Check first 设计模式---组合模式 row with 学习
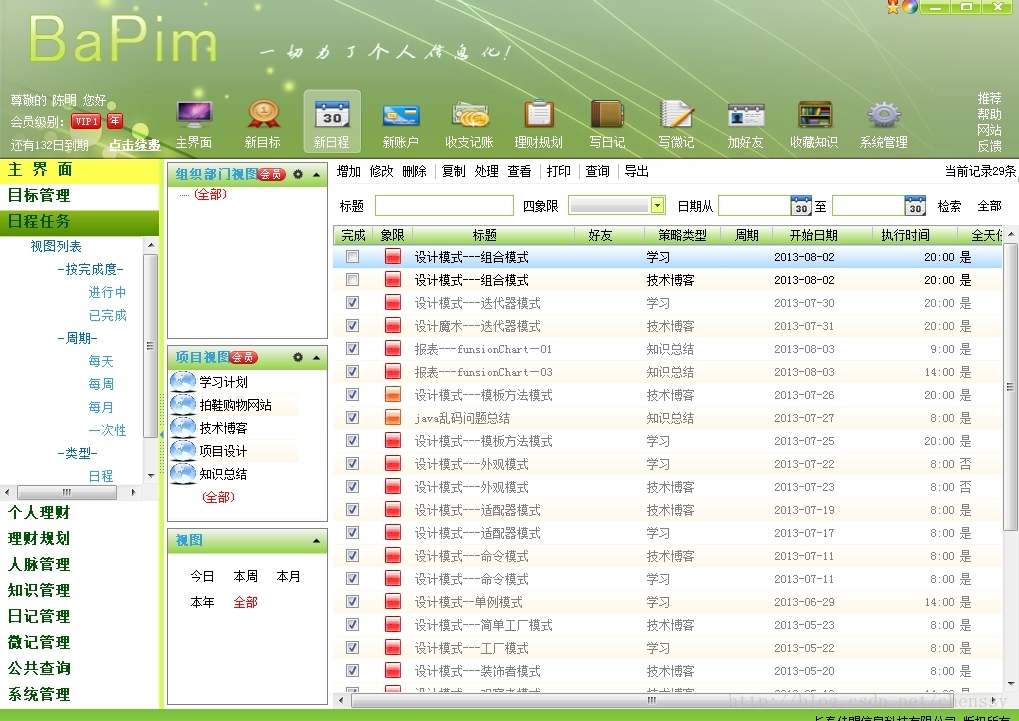Screen dimensions: 1019x721 352,257
